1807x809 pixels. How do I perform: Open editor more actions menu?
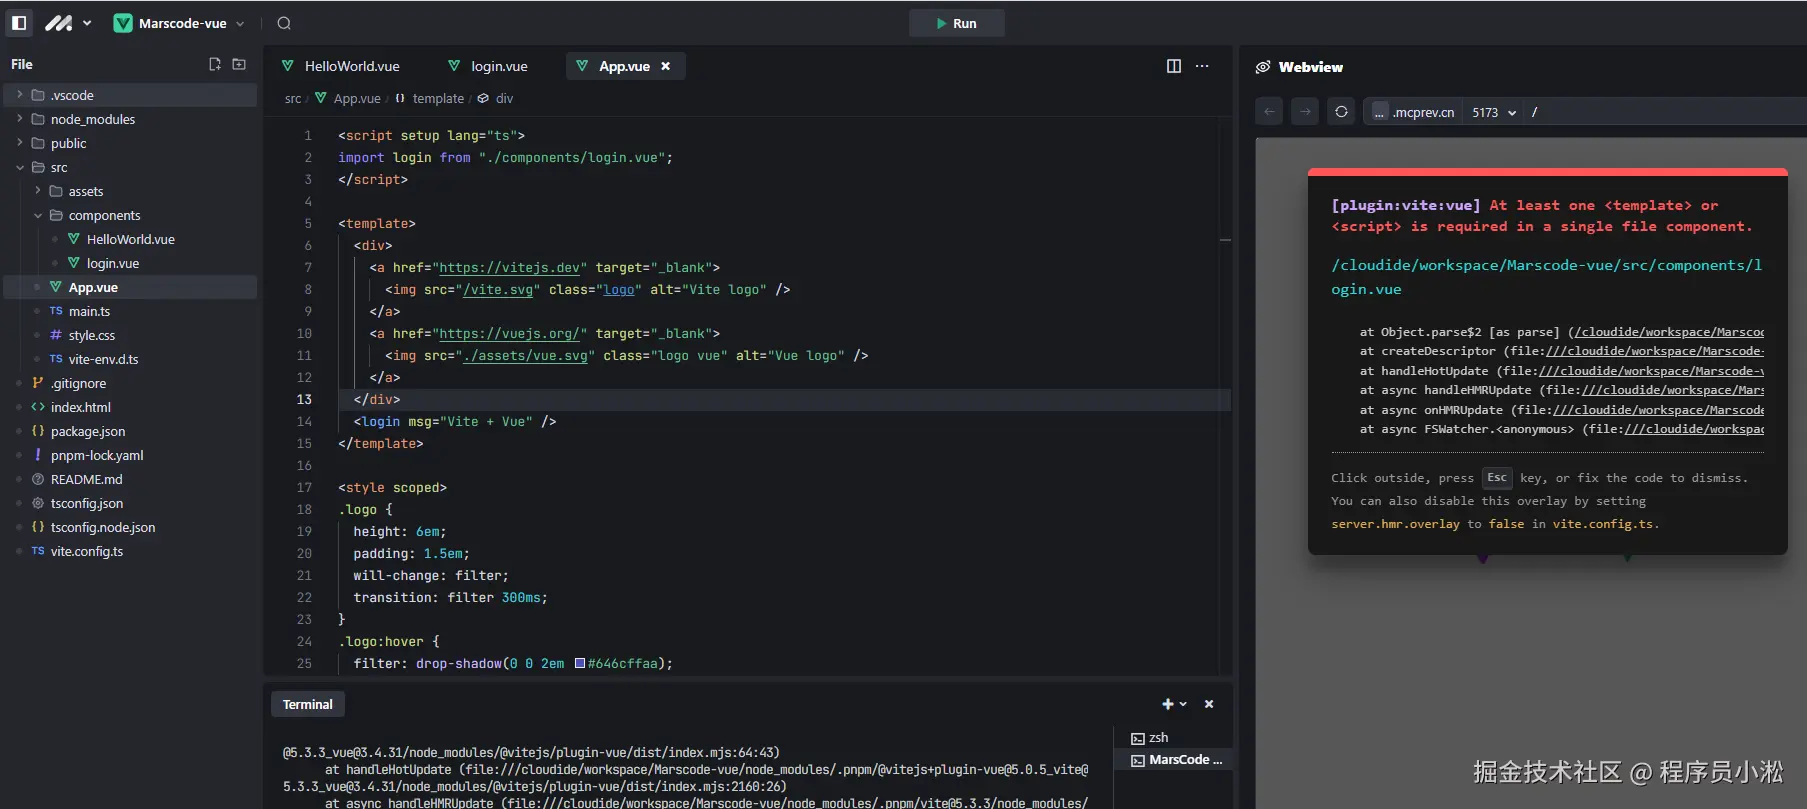(1202, 66)
